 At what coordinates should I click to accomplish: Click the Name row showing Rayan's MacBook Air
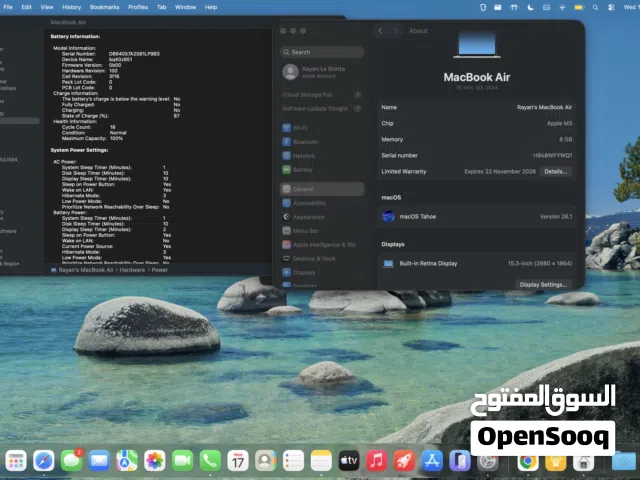(477, 107)
